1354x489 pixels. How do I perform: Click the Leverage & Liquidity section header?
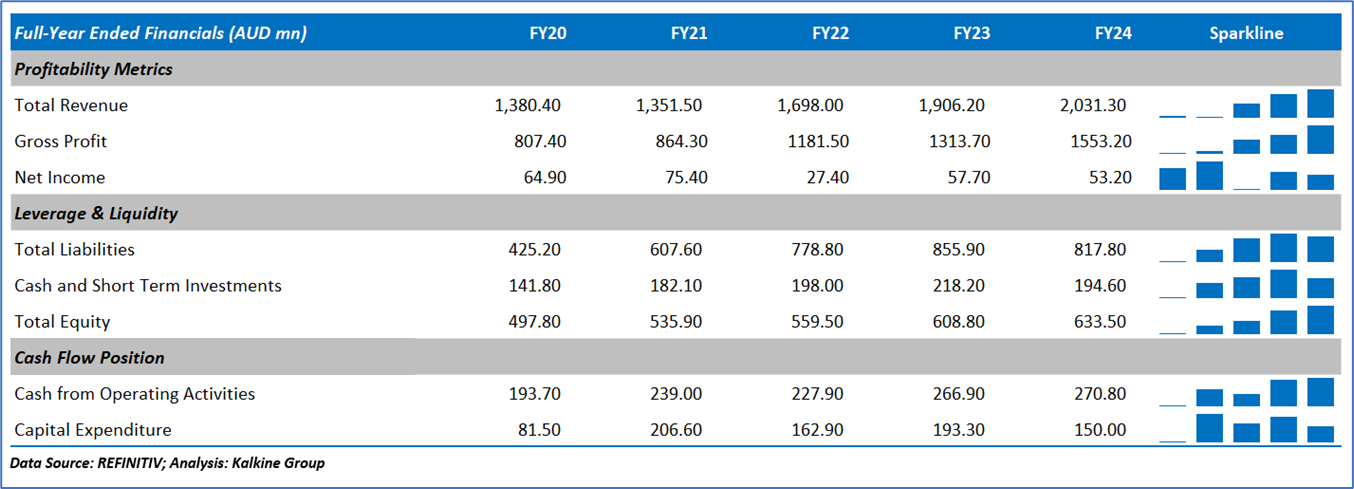tap(96, 213)
